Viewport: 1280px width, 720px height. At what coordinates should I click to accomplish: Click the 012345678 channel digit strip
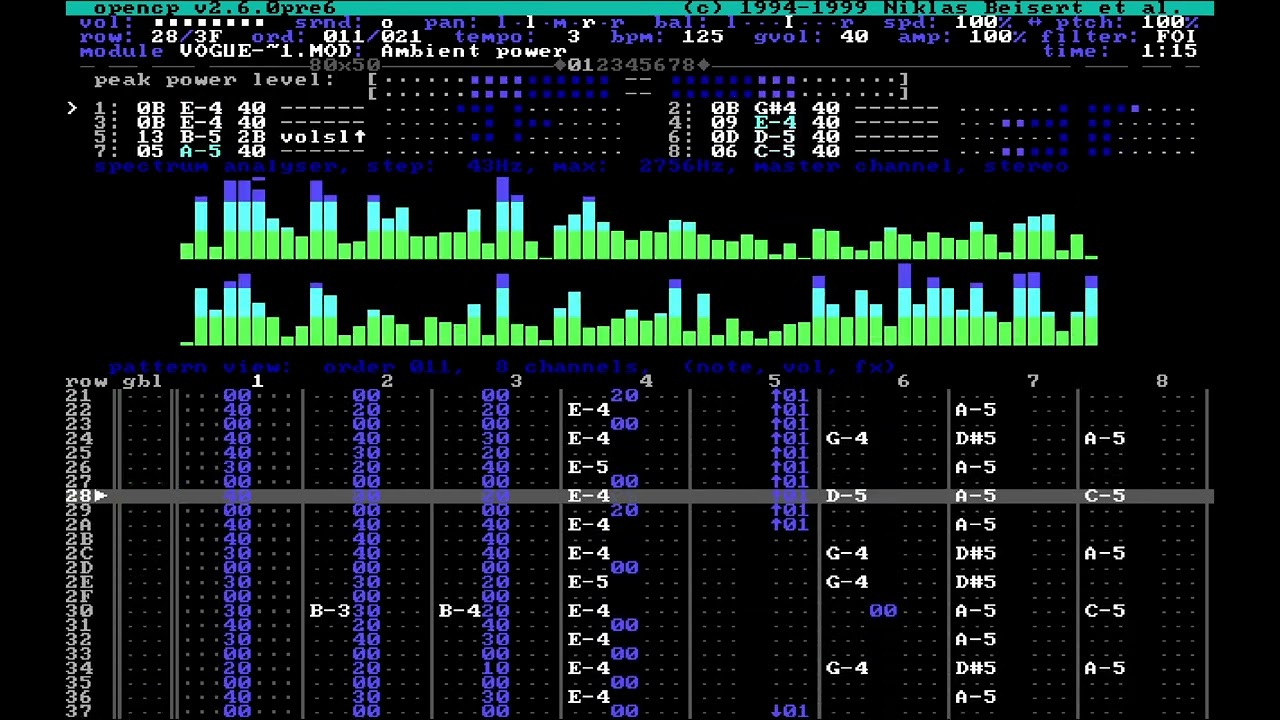(x=631, y=65)
